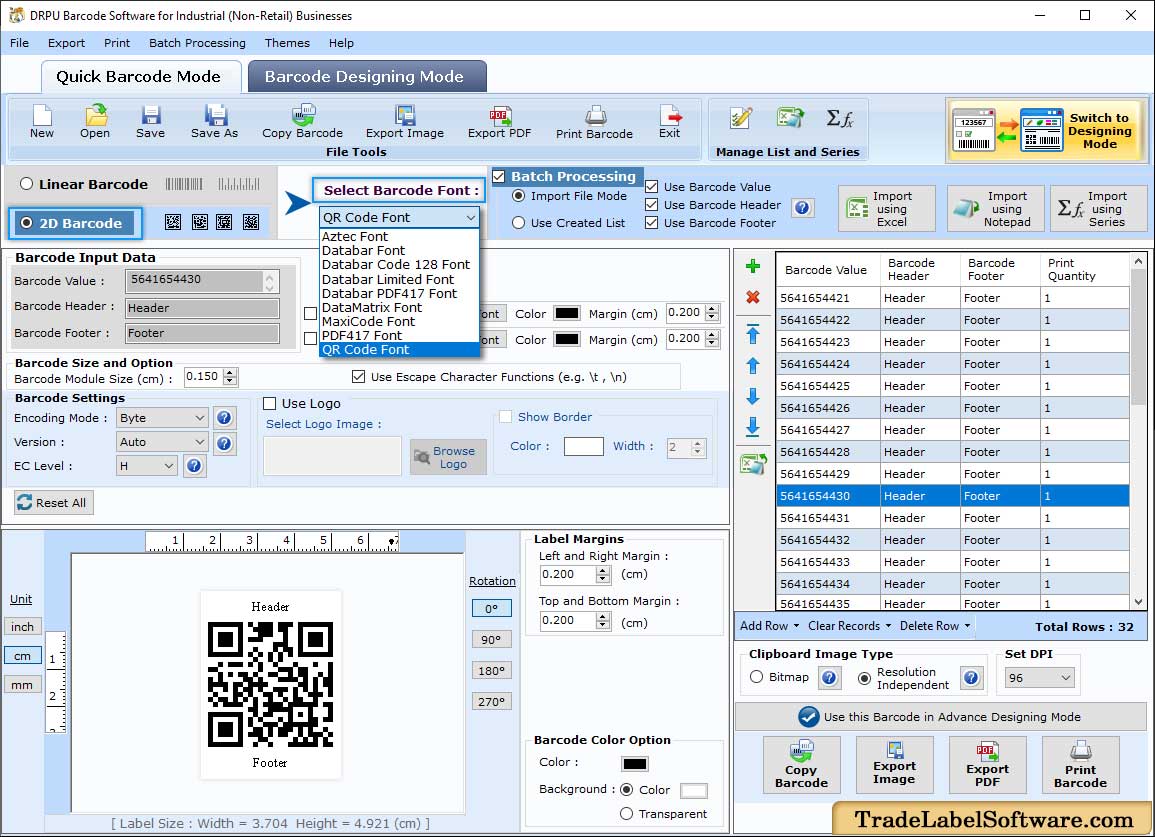Click the export list icon beside table
The height and width of the screenshot is (837, 1155).
tap(754, 464)
